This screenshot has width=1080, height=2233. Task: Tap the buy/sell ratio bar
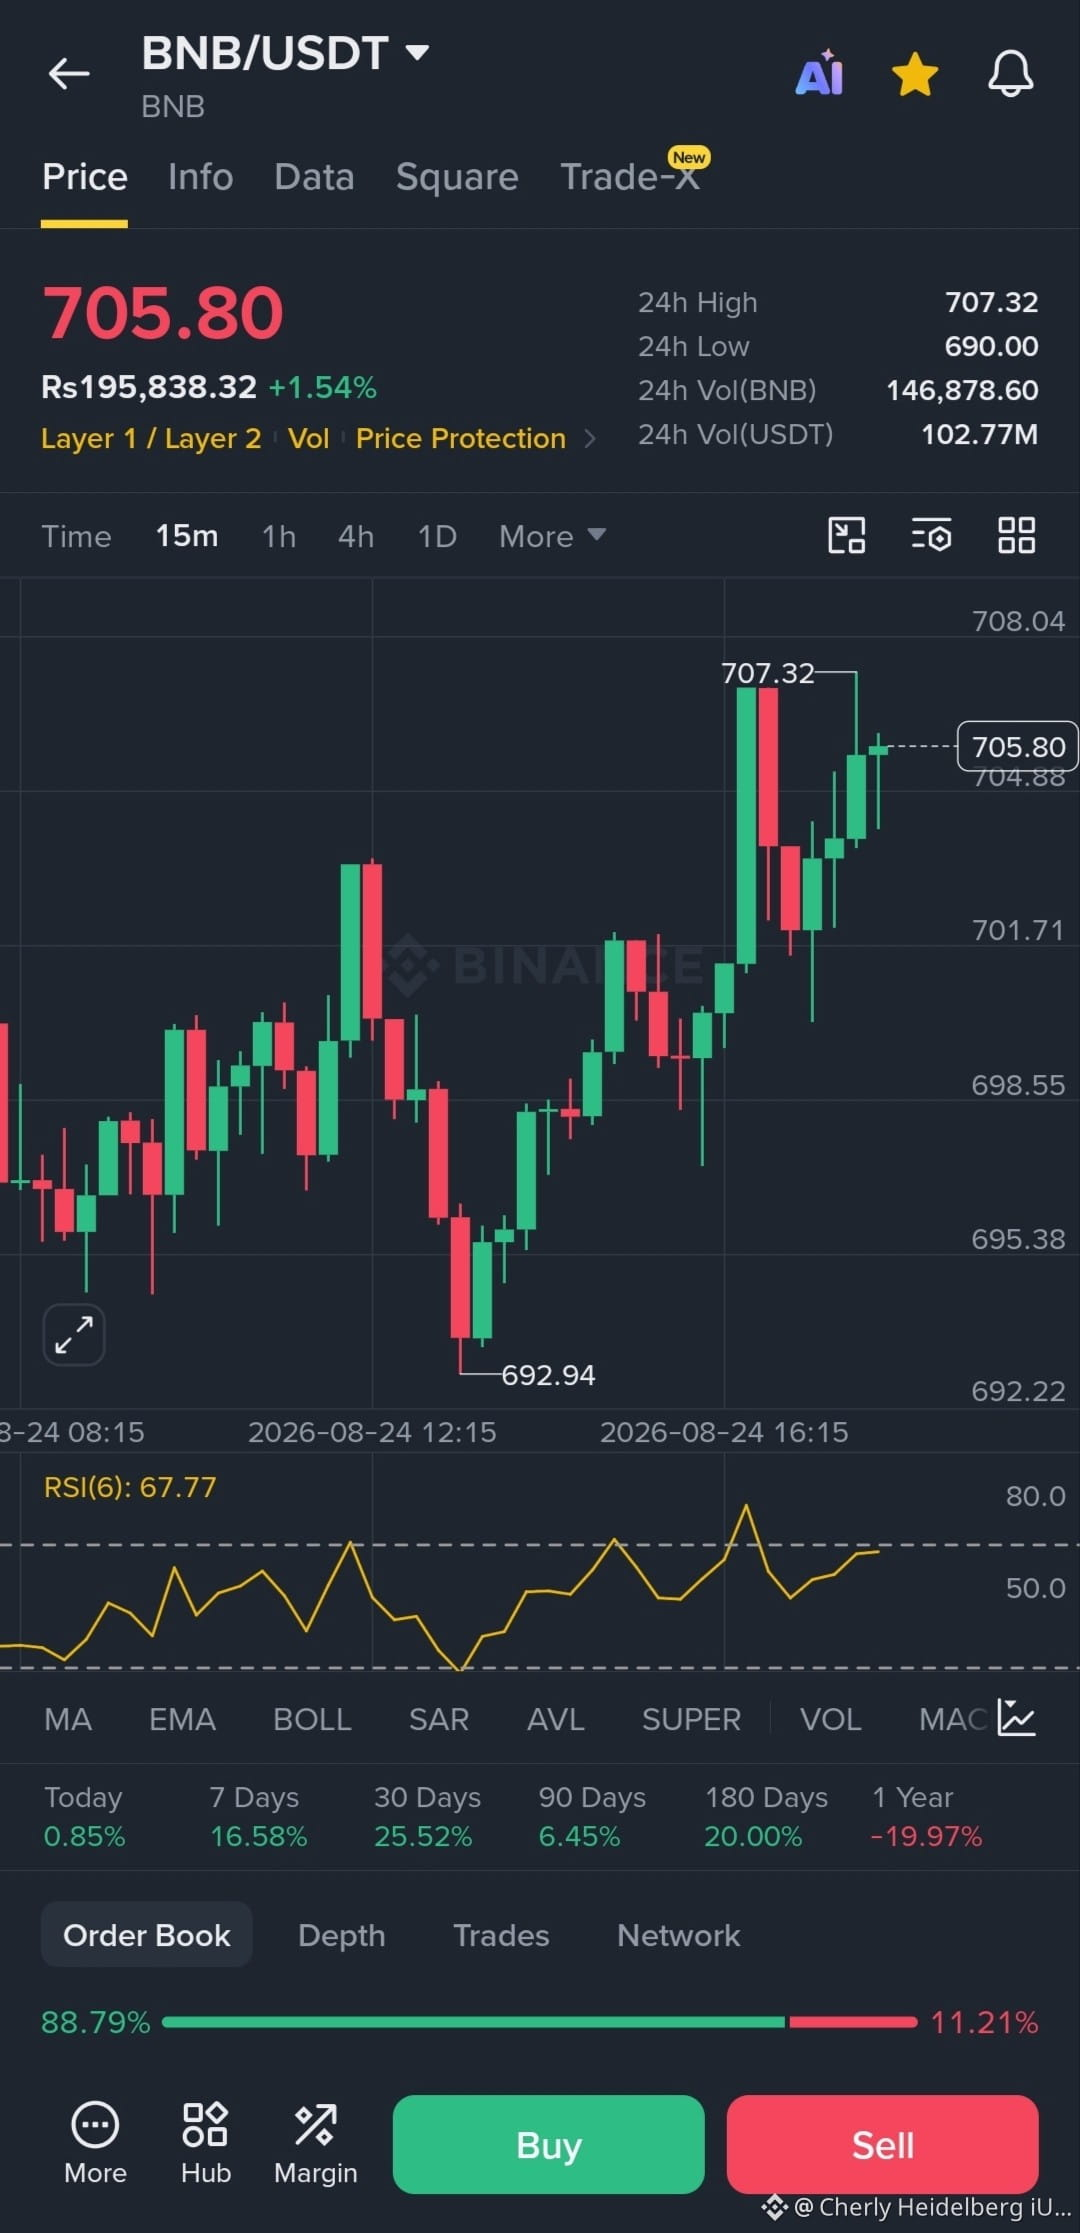(x=540, y=2022)
